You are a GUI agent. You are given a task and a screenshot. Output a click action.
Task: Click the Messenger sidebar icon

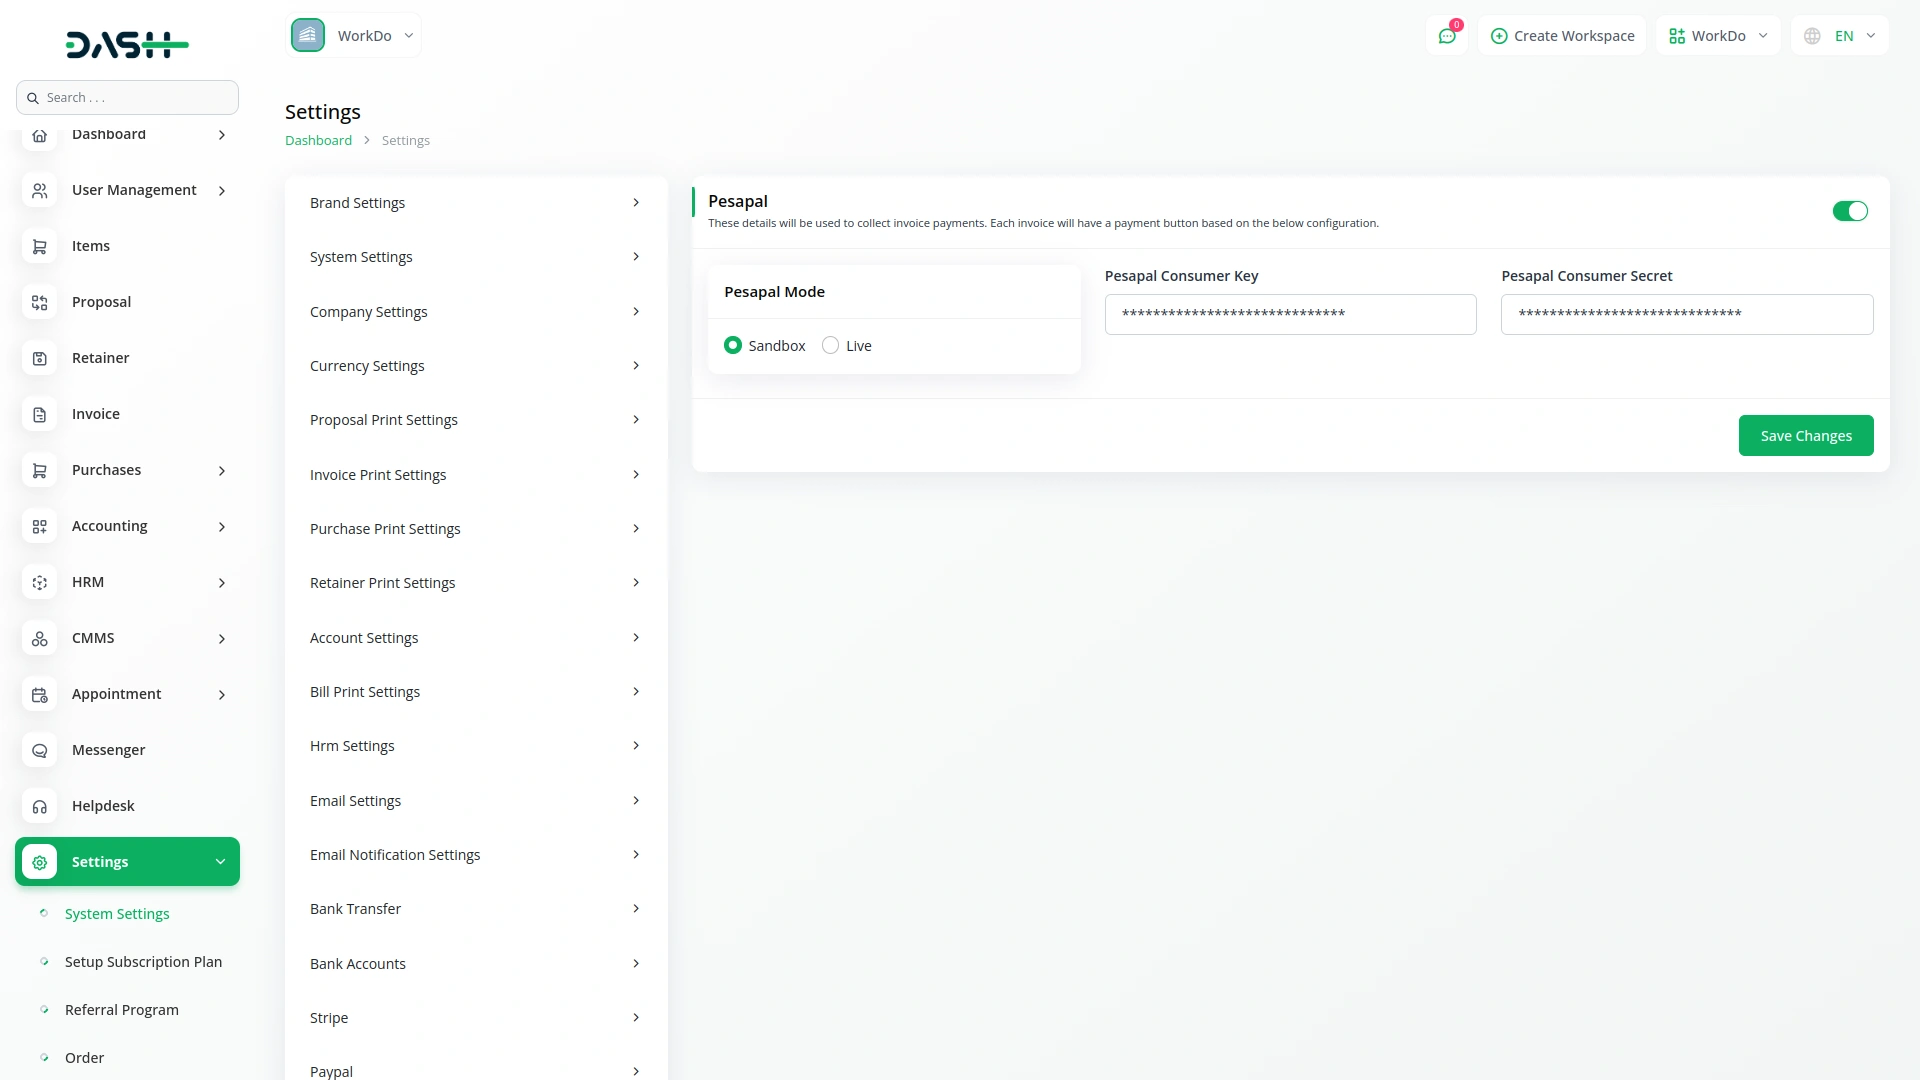click(40, 750)
